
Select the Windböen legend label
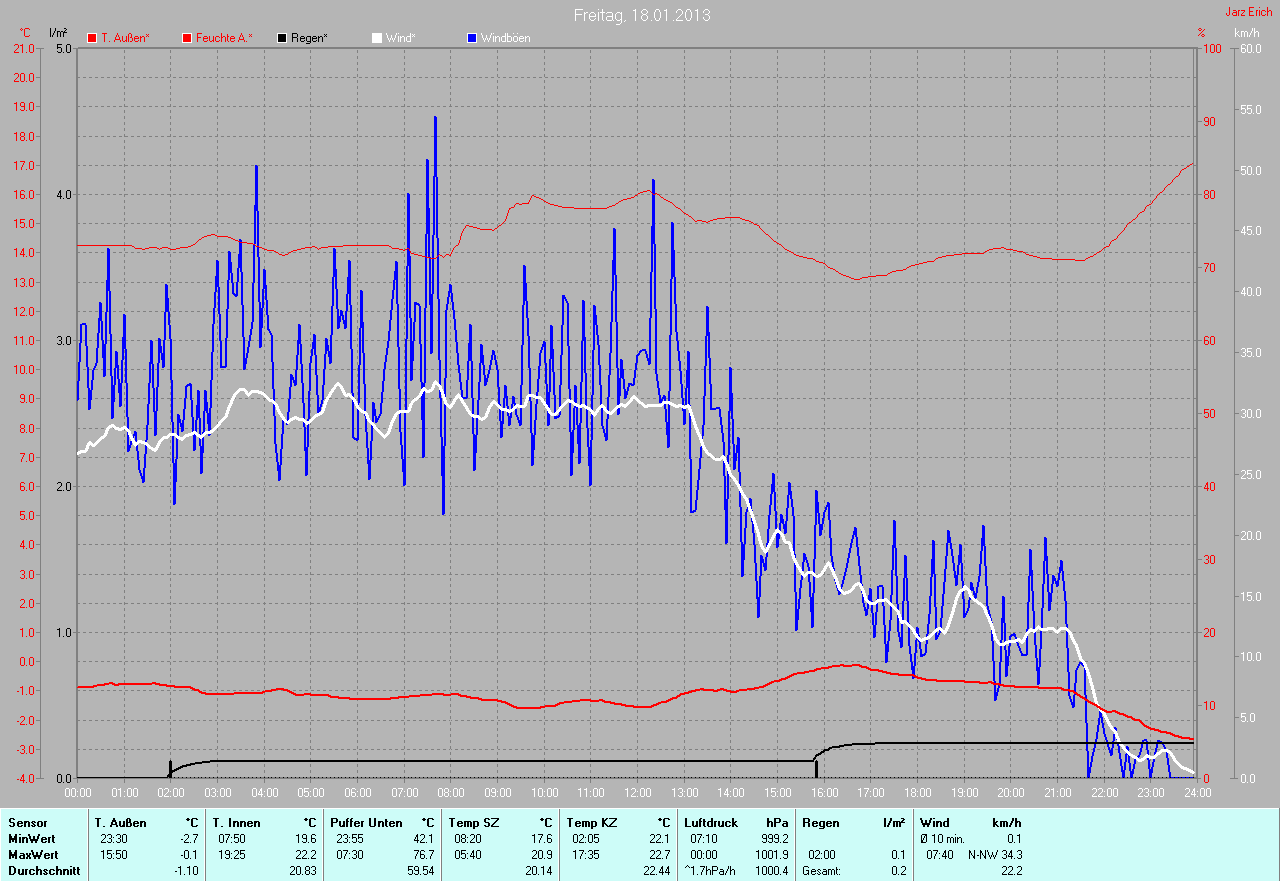point(505,38)
